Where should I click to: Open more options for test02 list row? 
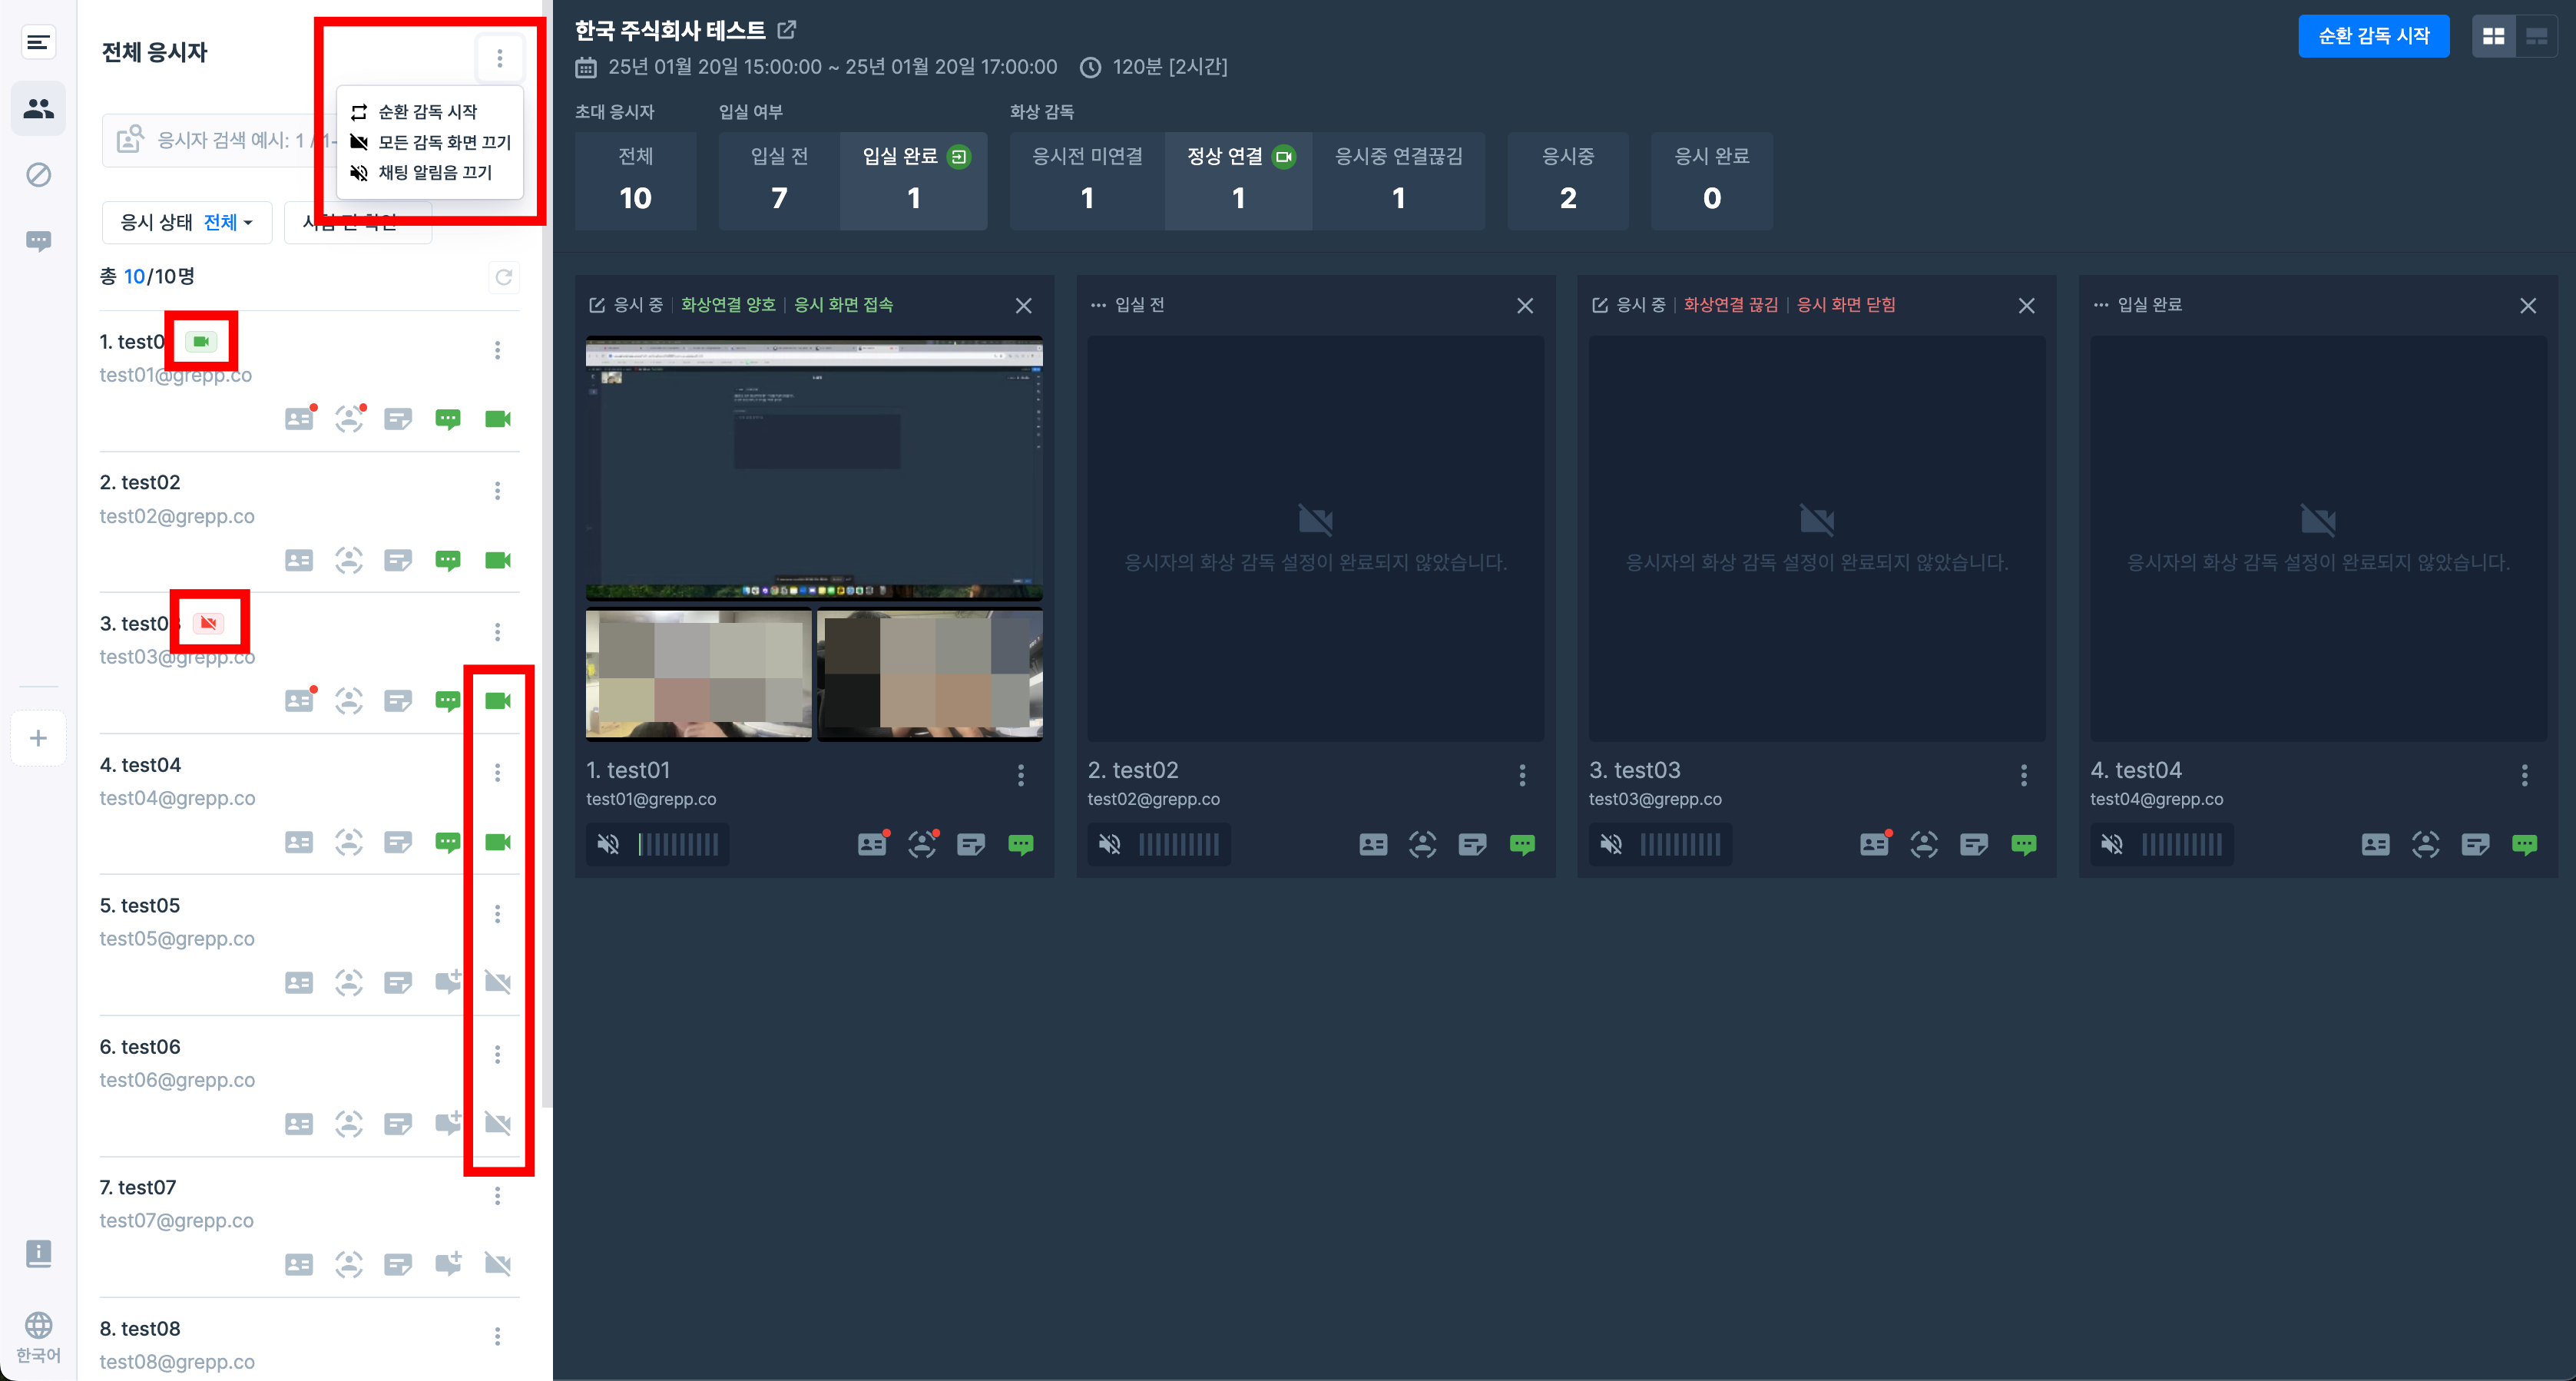click(497, 491)
